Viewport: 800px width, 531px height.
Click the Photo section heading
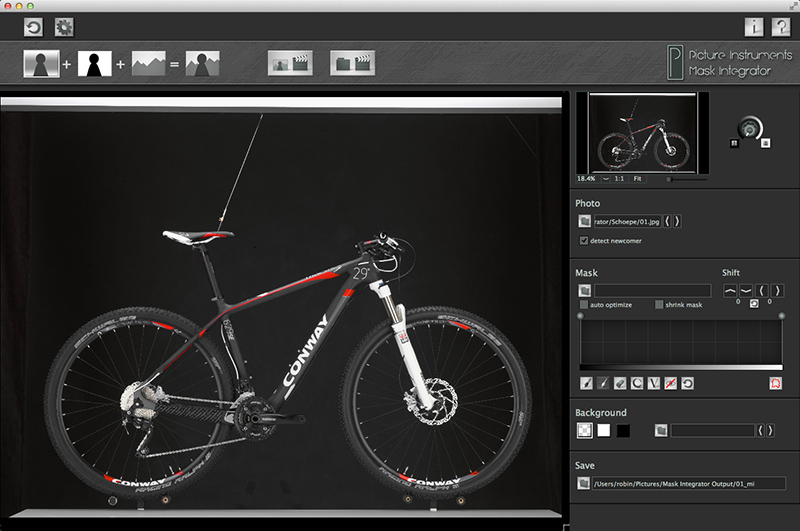click(588, 203)
